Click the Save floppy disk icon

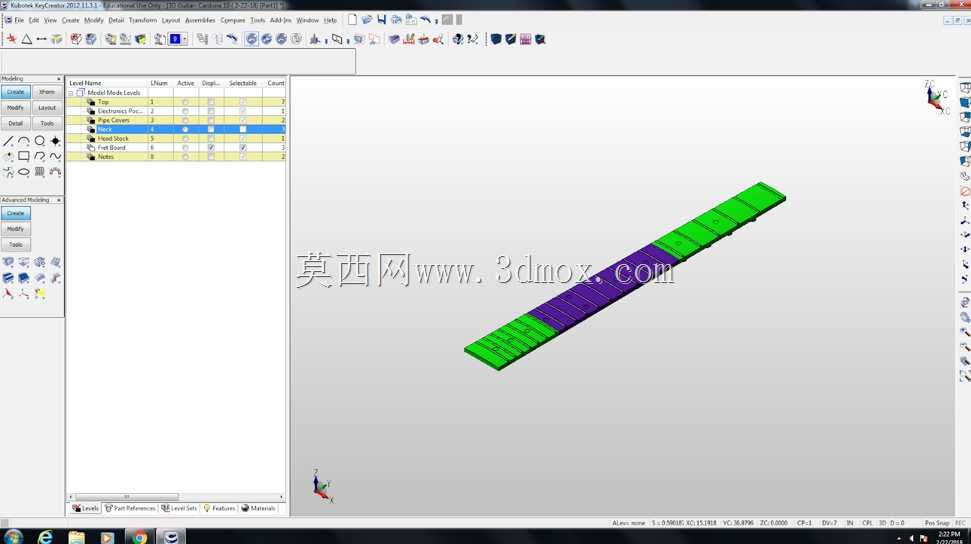pyautogui.click(x=381, y=20)
